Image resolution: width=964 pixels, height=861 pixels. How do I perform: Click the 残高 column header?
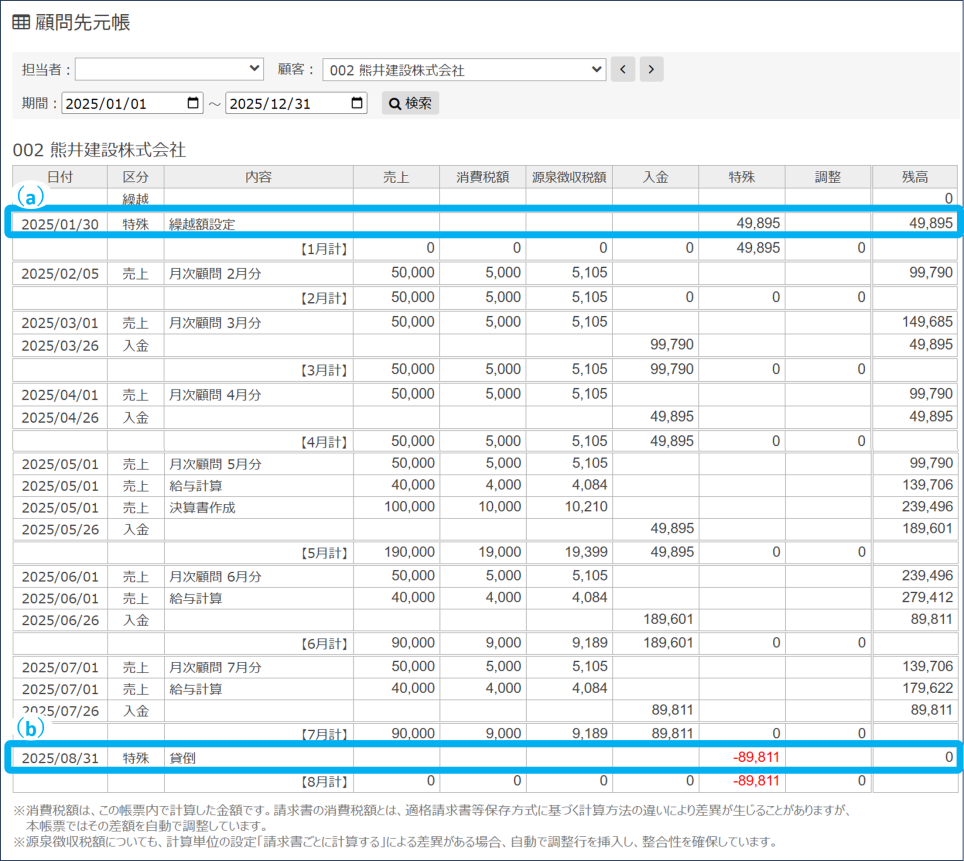(914, 177)
